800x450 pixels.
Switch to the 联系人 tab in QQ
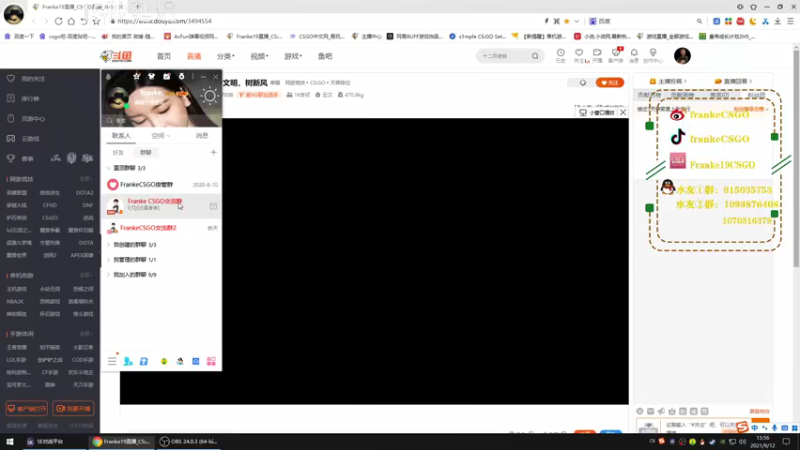(x=121, y=136)
